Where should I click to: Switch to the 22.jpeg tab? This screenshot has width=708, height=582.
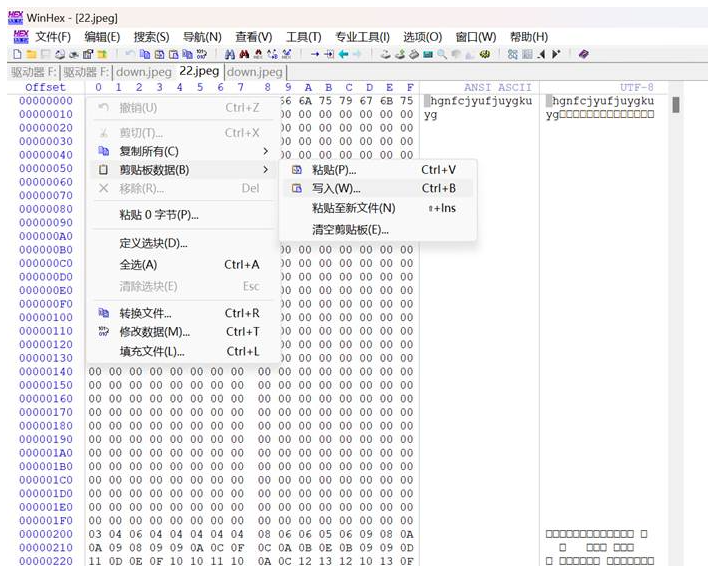[199, 71]
